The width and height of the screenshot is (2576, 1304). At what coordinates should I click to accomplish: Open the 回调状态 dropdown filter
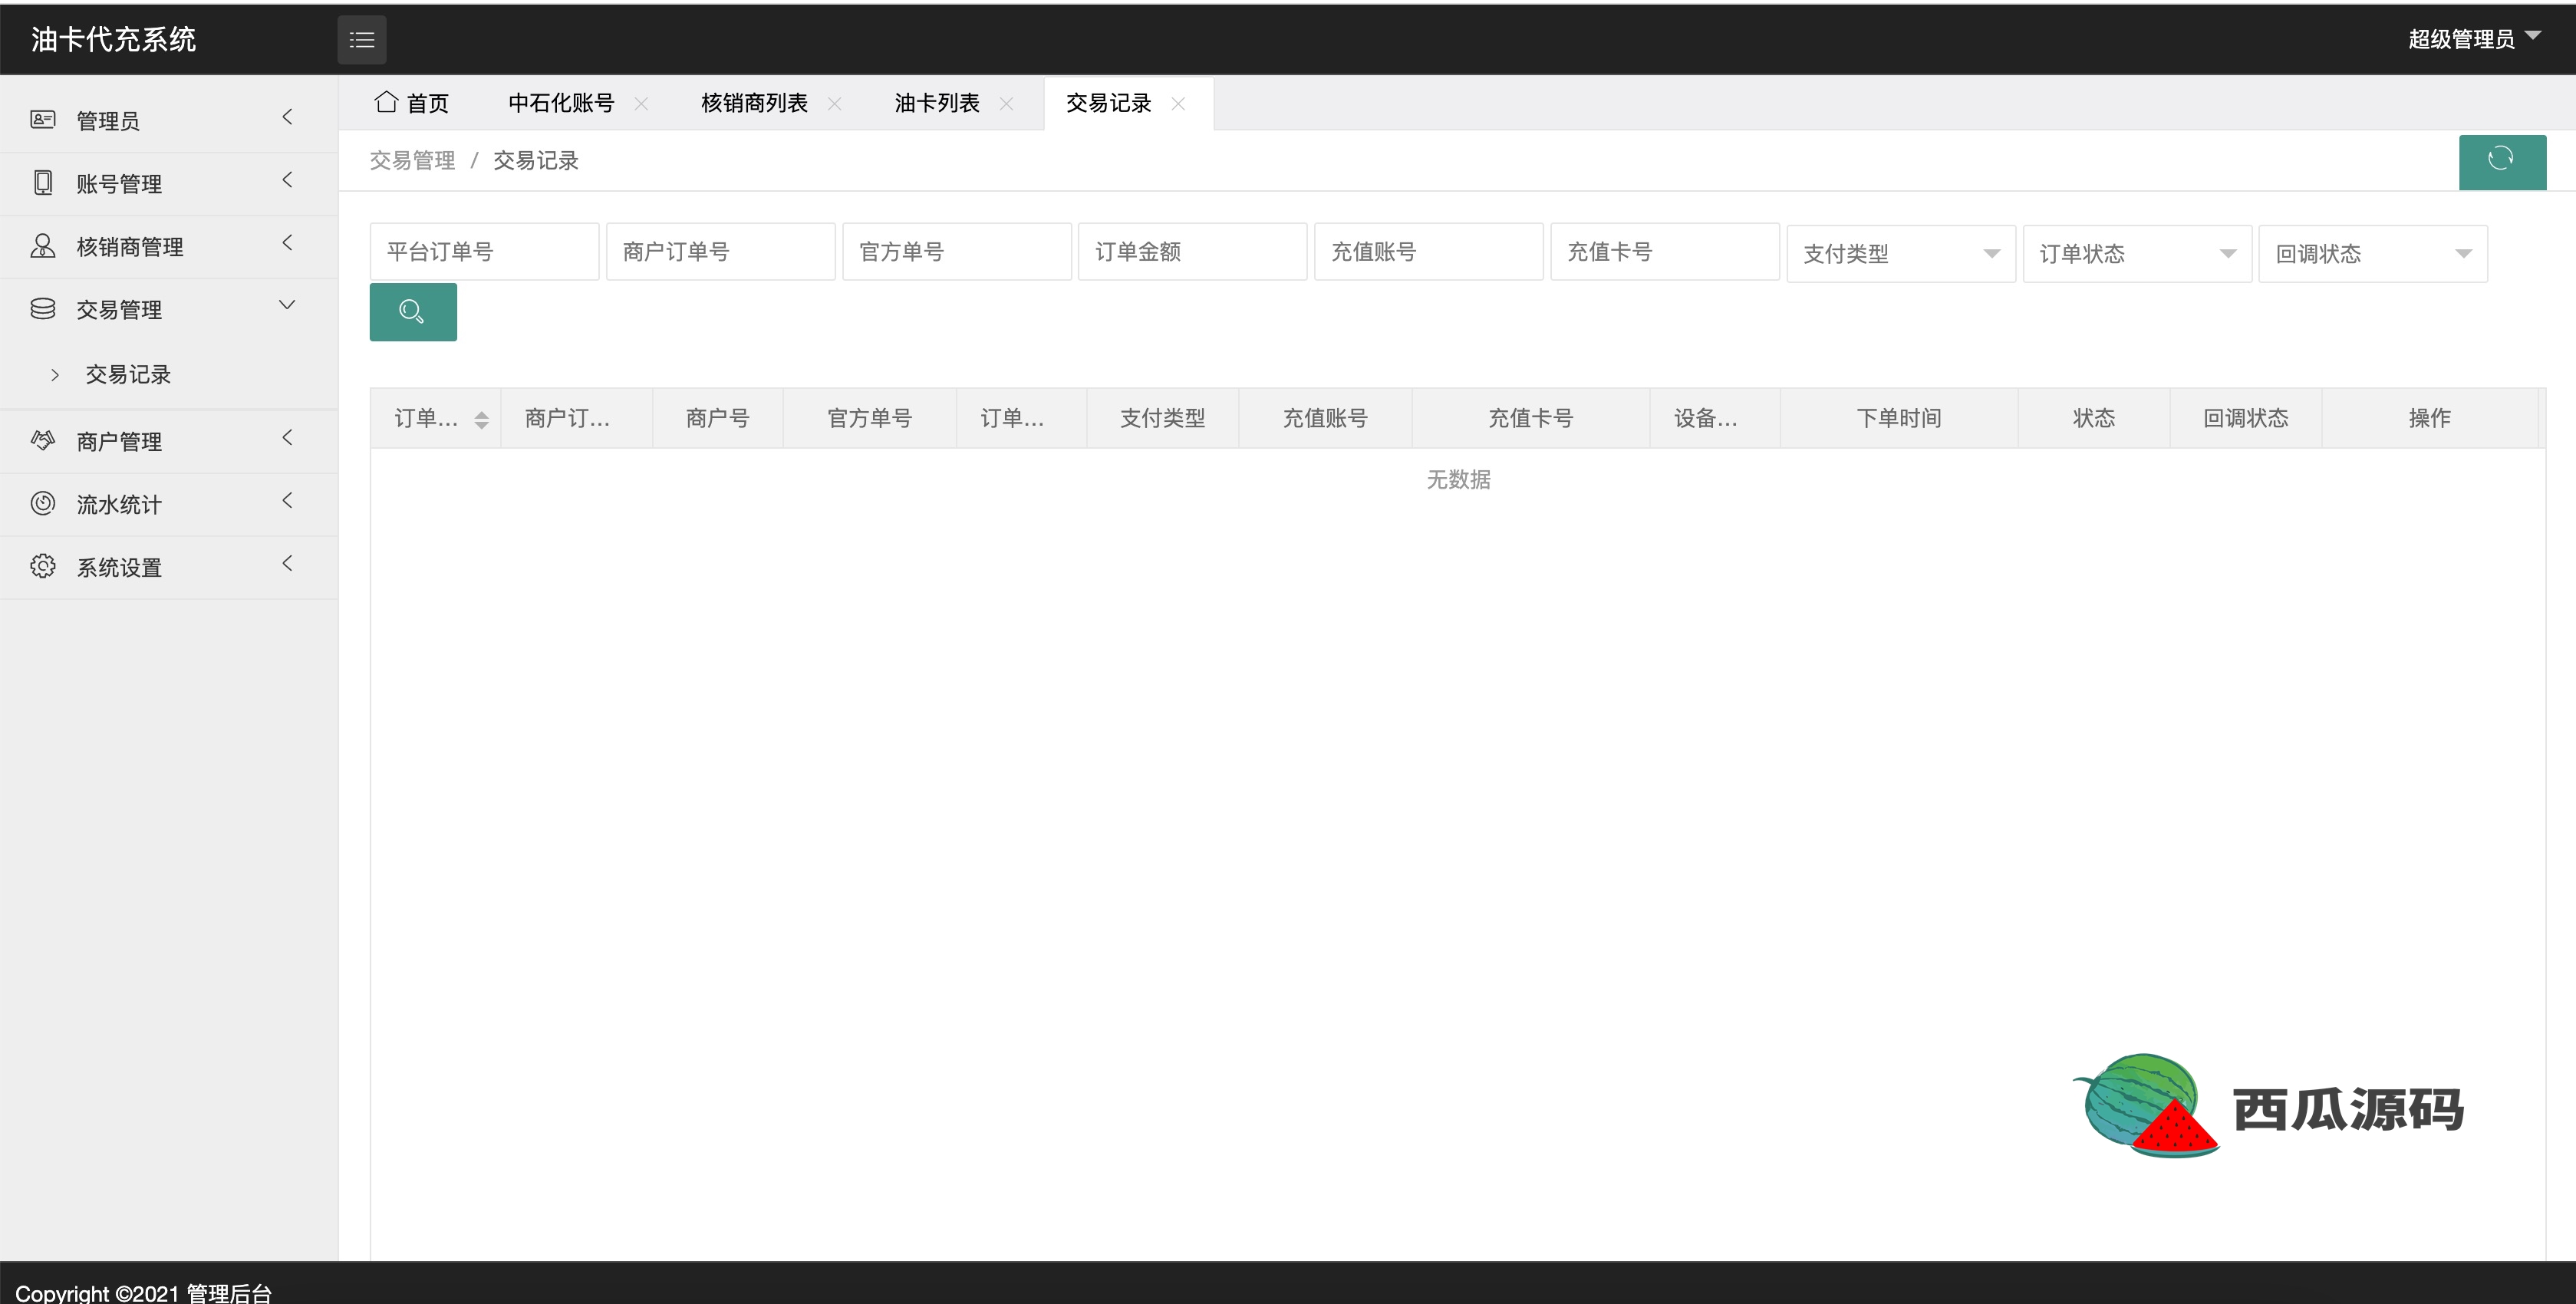click(x=2372, y=253)
